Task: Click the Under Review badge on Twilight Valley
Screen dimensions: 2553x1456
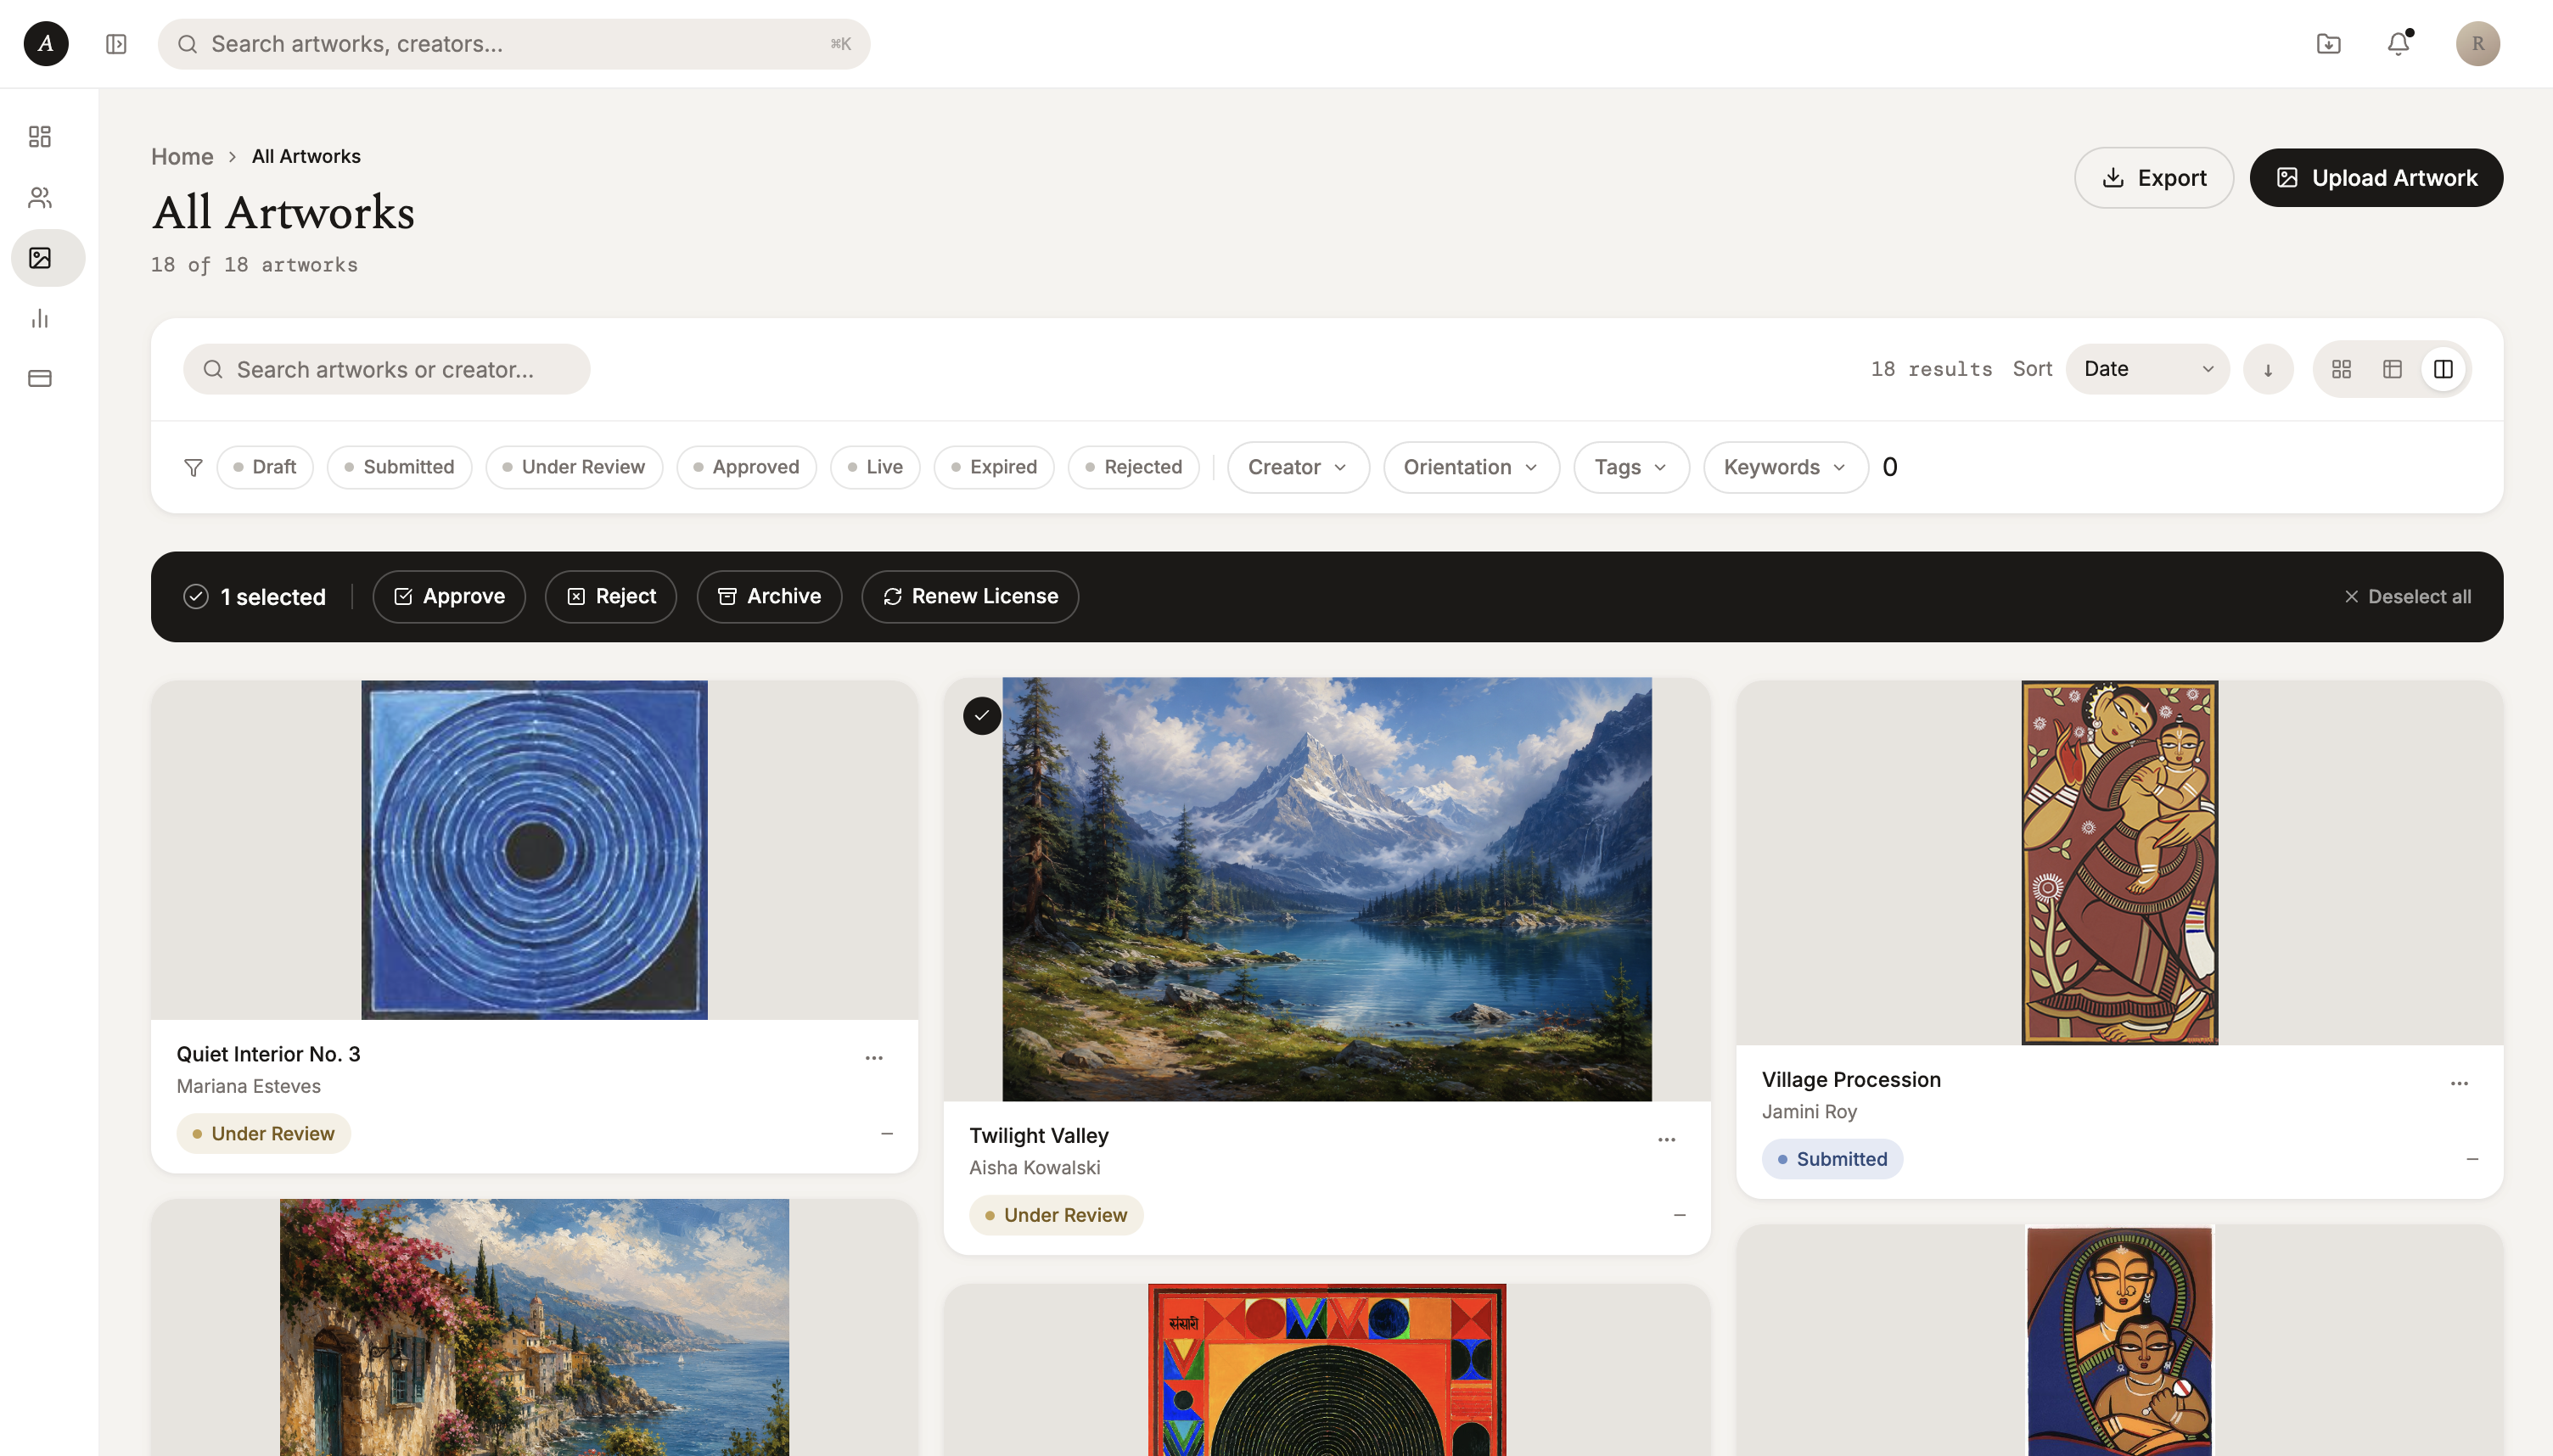Action: (1056, 1215)
